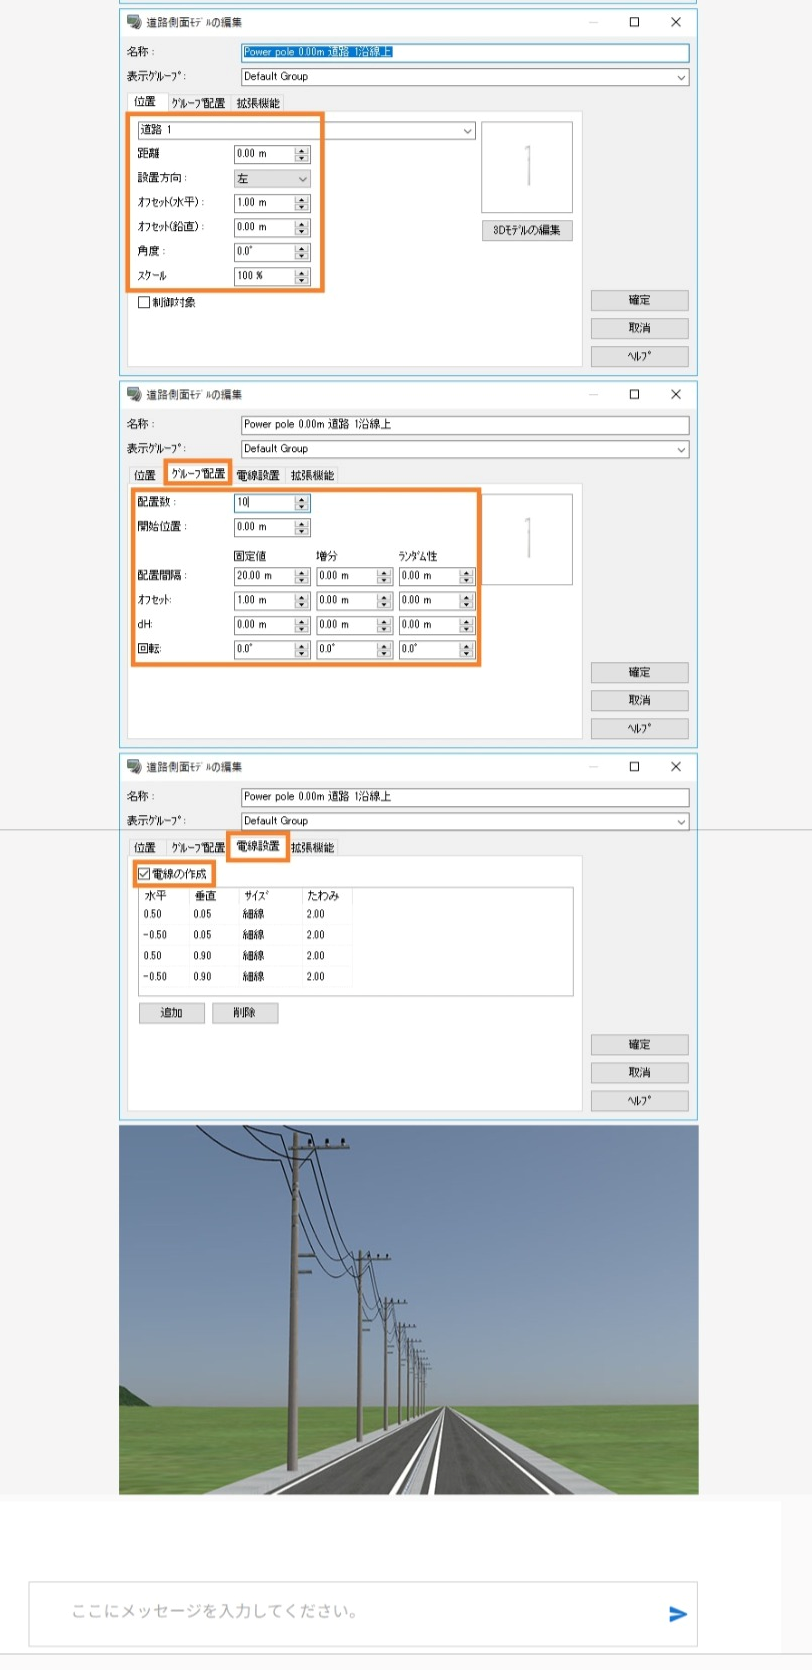
Task: Click the model preview in グループ配置 dialog
Action: coord(527,539)
